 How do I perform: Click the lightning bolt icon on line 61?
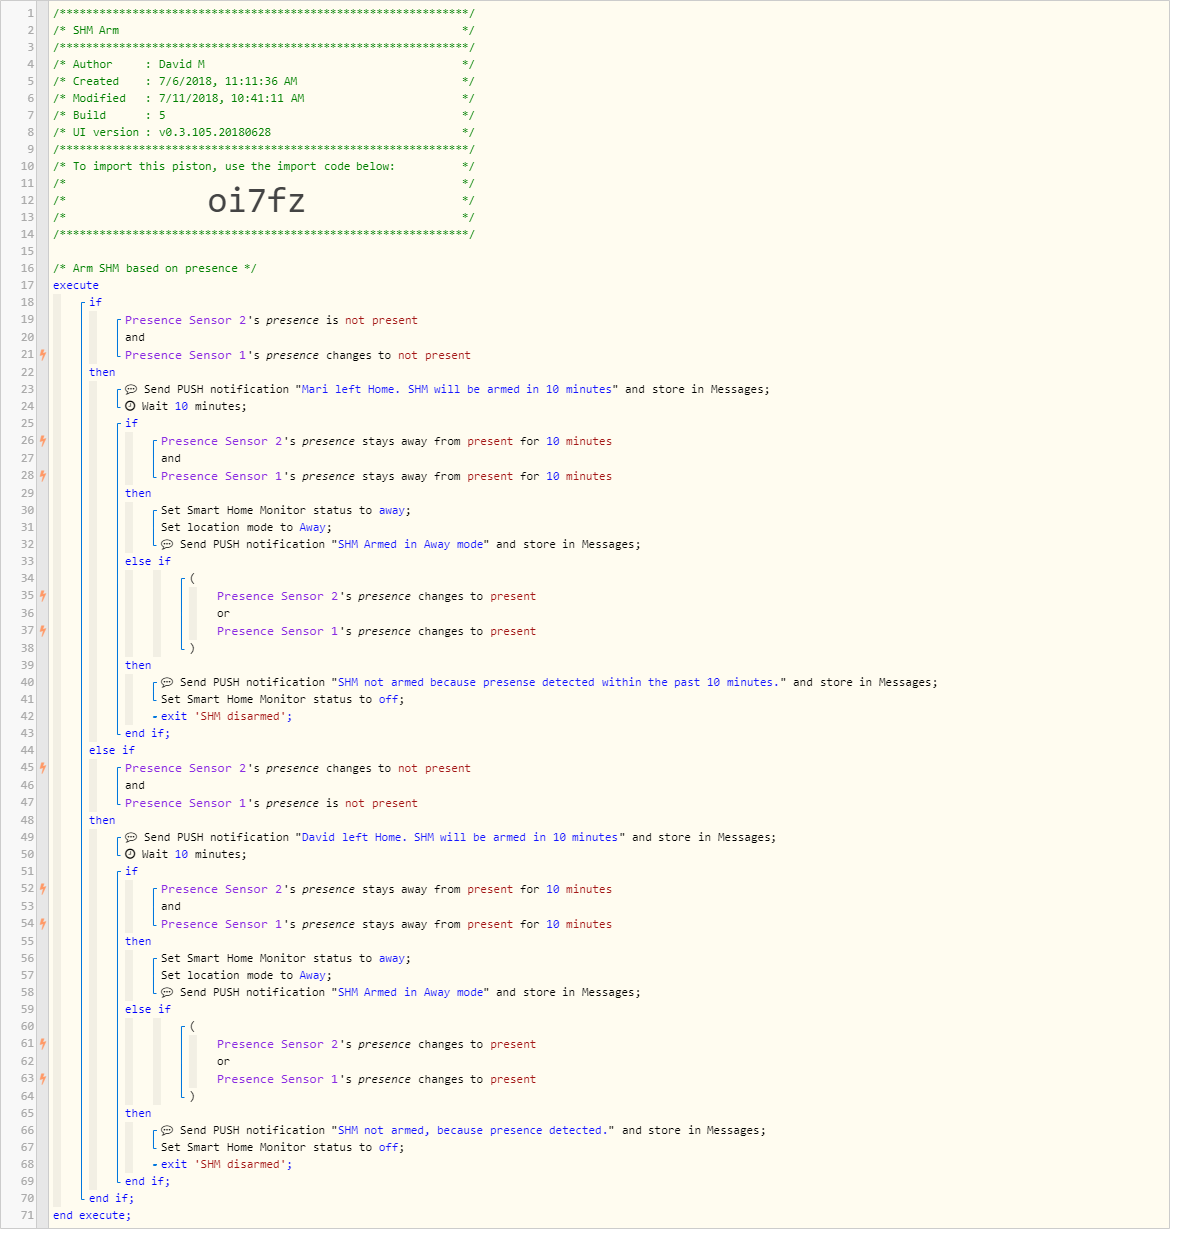[x=43, y=1044]
